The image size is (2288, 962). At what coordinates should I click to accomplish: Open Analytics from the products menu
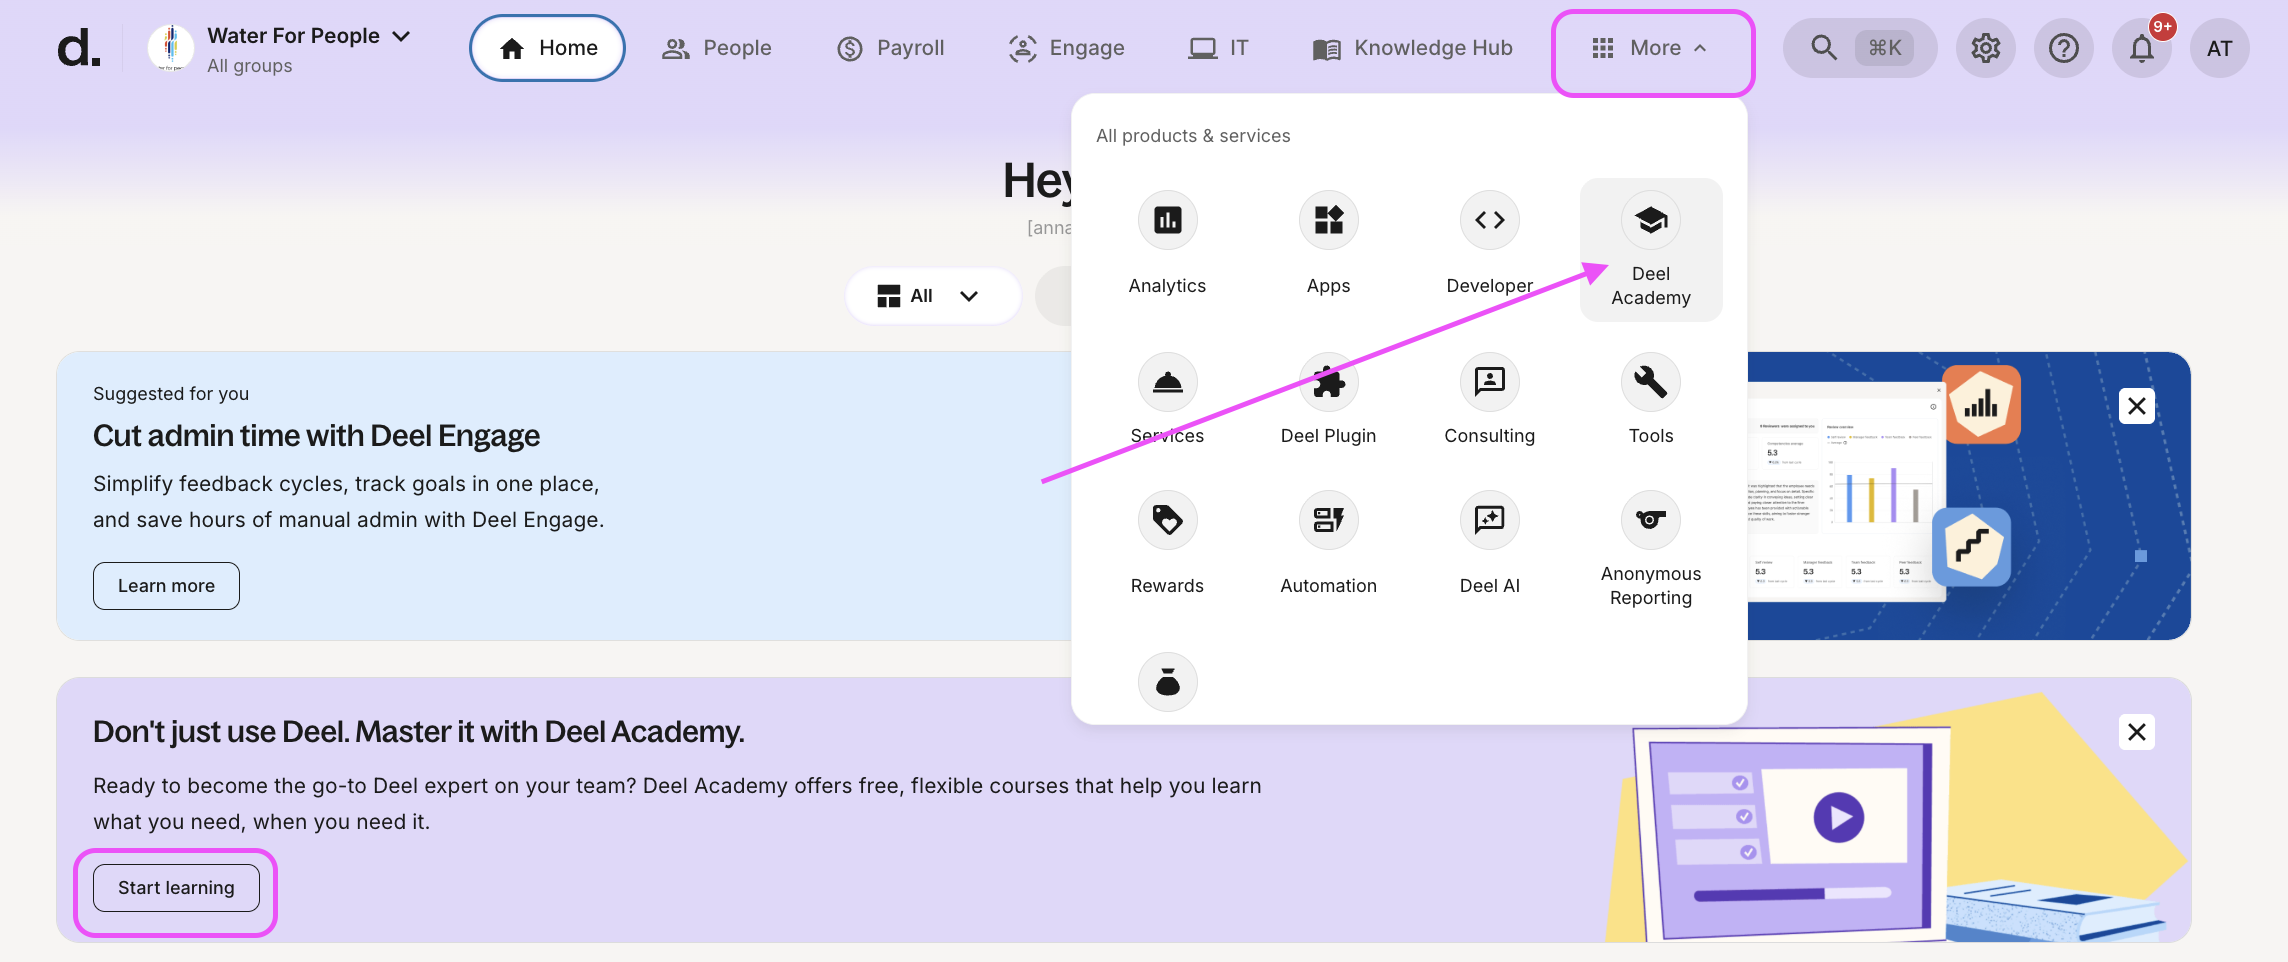pyautogui.click(x=1167, y=221)
